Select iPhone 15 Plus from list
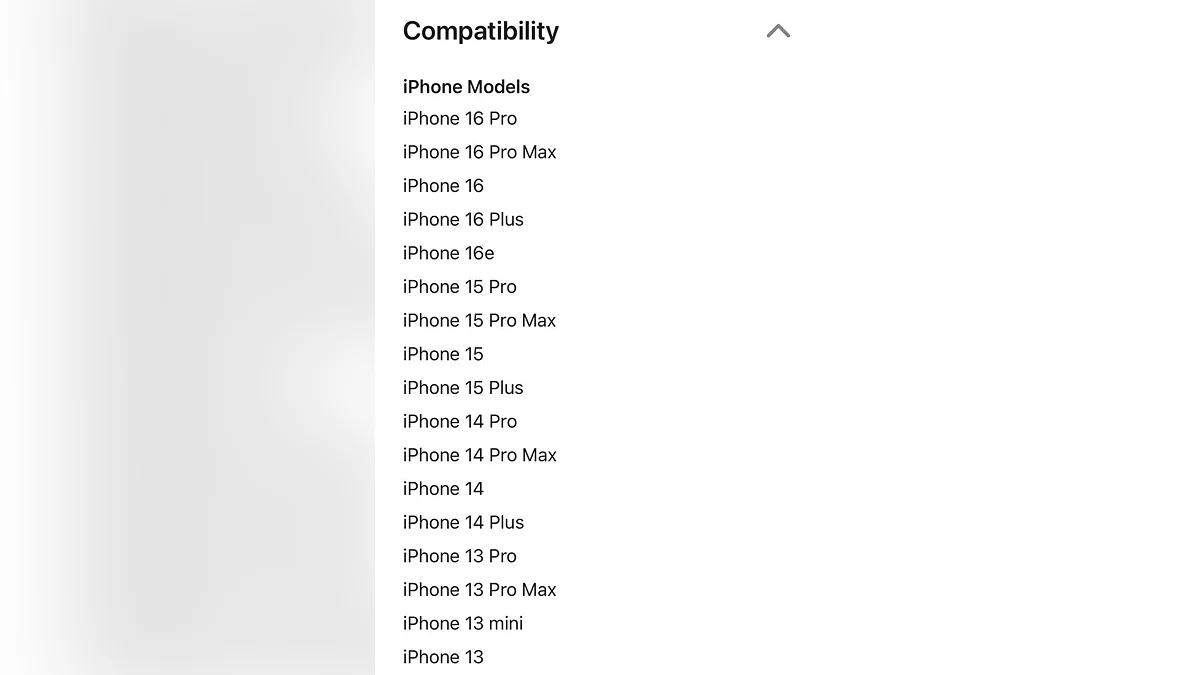This screenshot has height=675, width=1200. (x=463, y=388)
